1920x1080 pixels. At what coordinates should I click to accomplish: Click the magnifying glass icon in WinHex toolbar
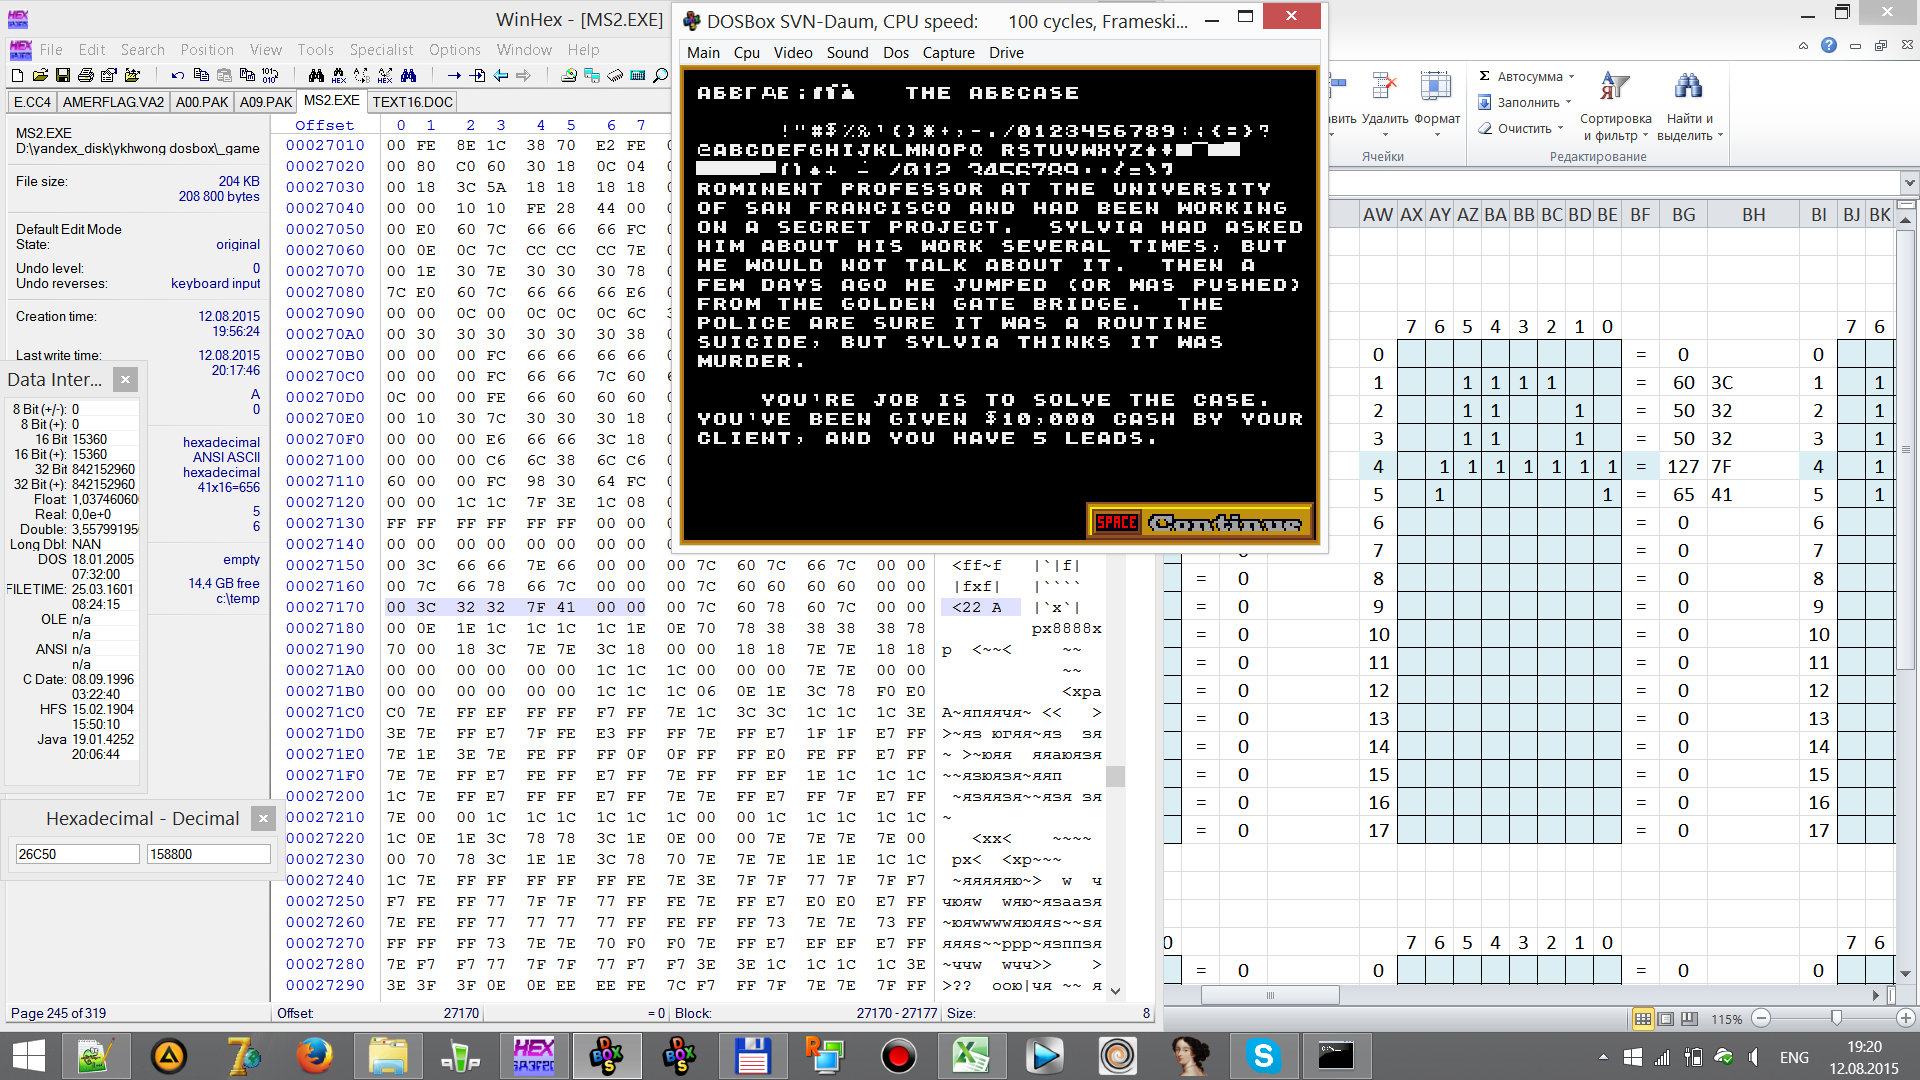pos(660,75)
